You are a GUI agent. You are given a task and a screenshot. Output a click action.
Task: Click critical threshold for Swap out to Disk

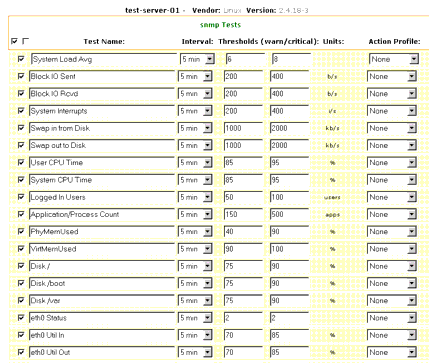pyautogui.click(x=289, y=146)
